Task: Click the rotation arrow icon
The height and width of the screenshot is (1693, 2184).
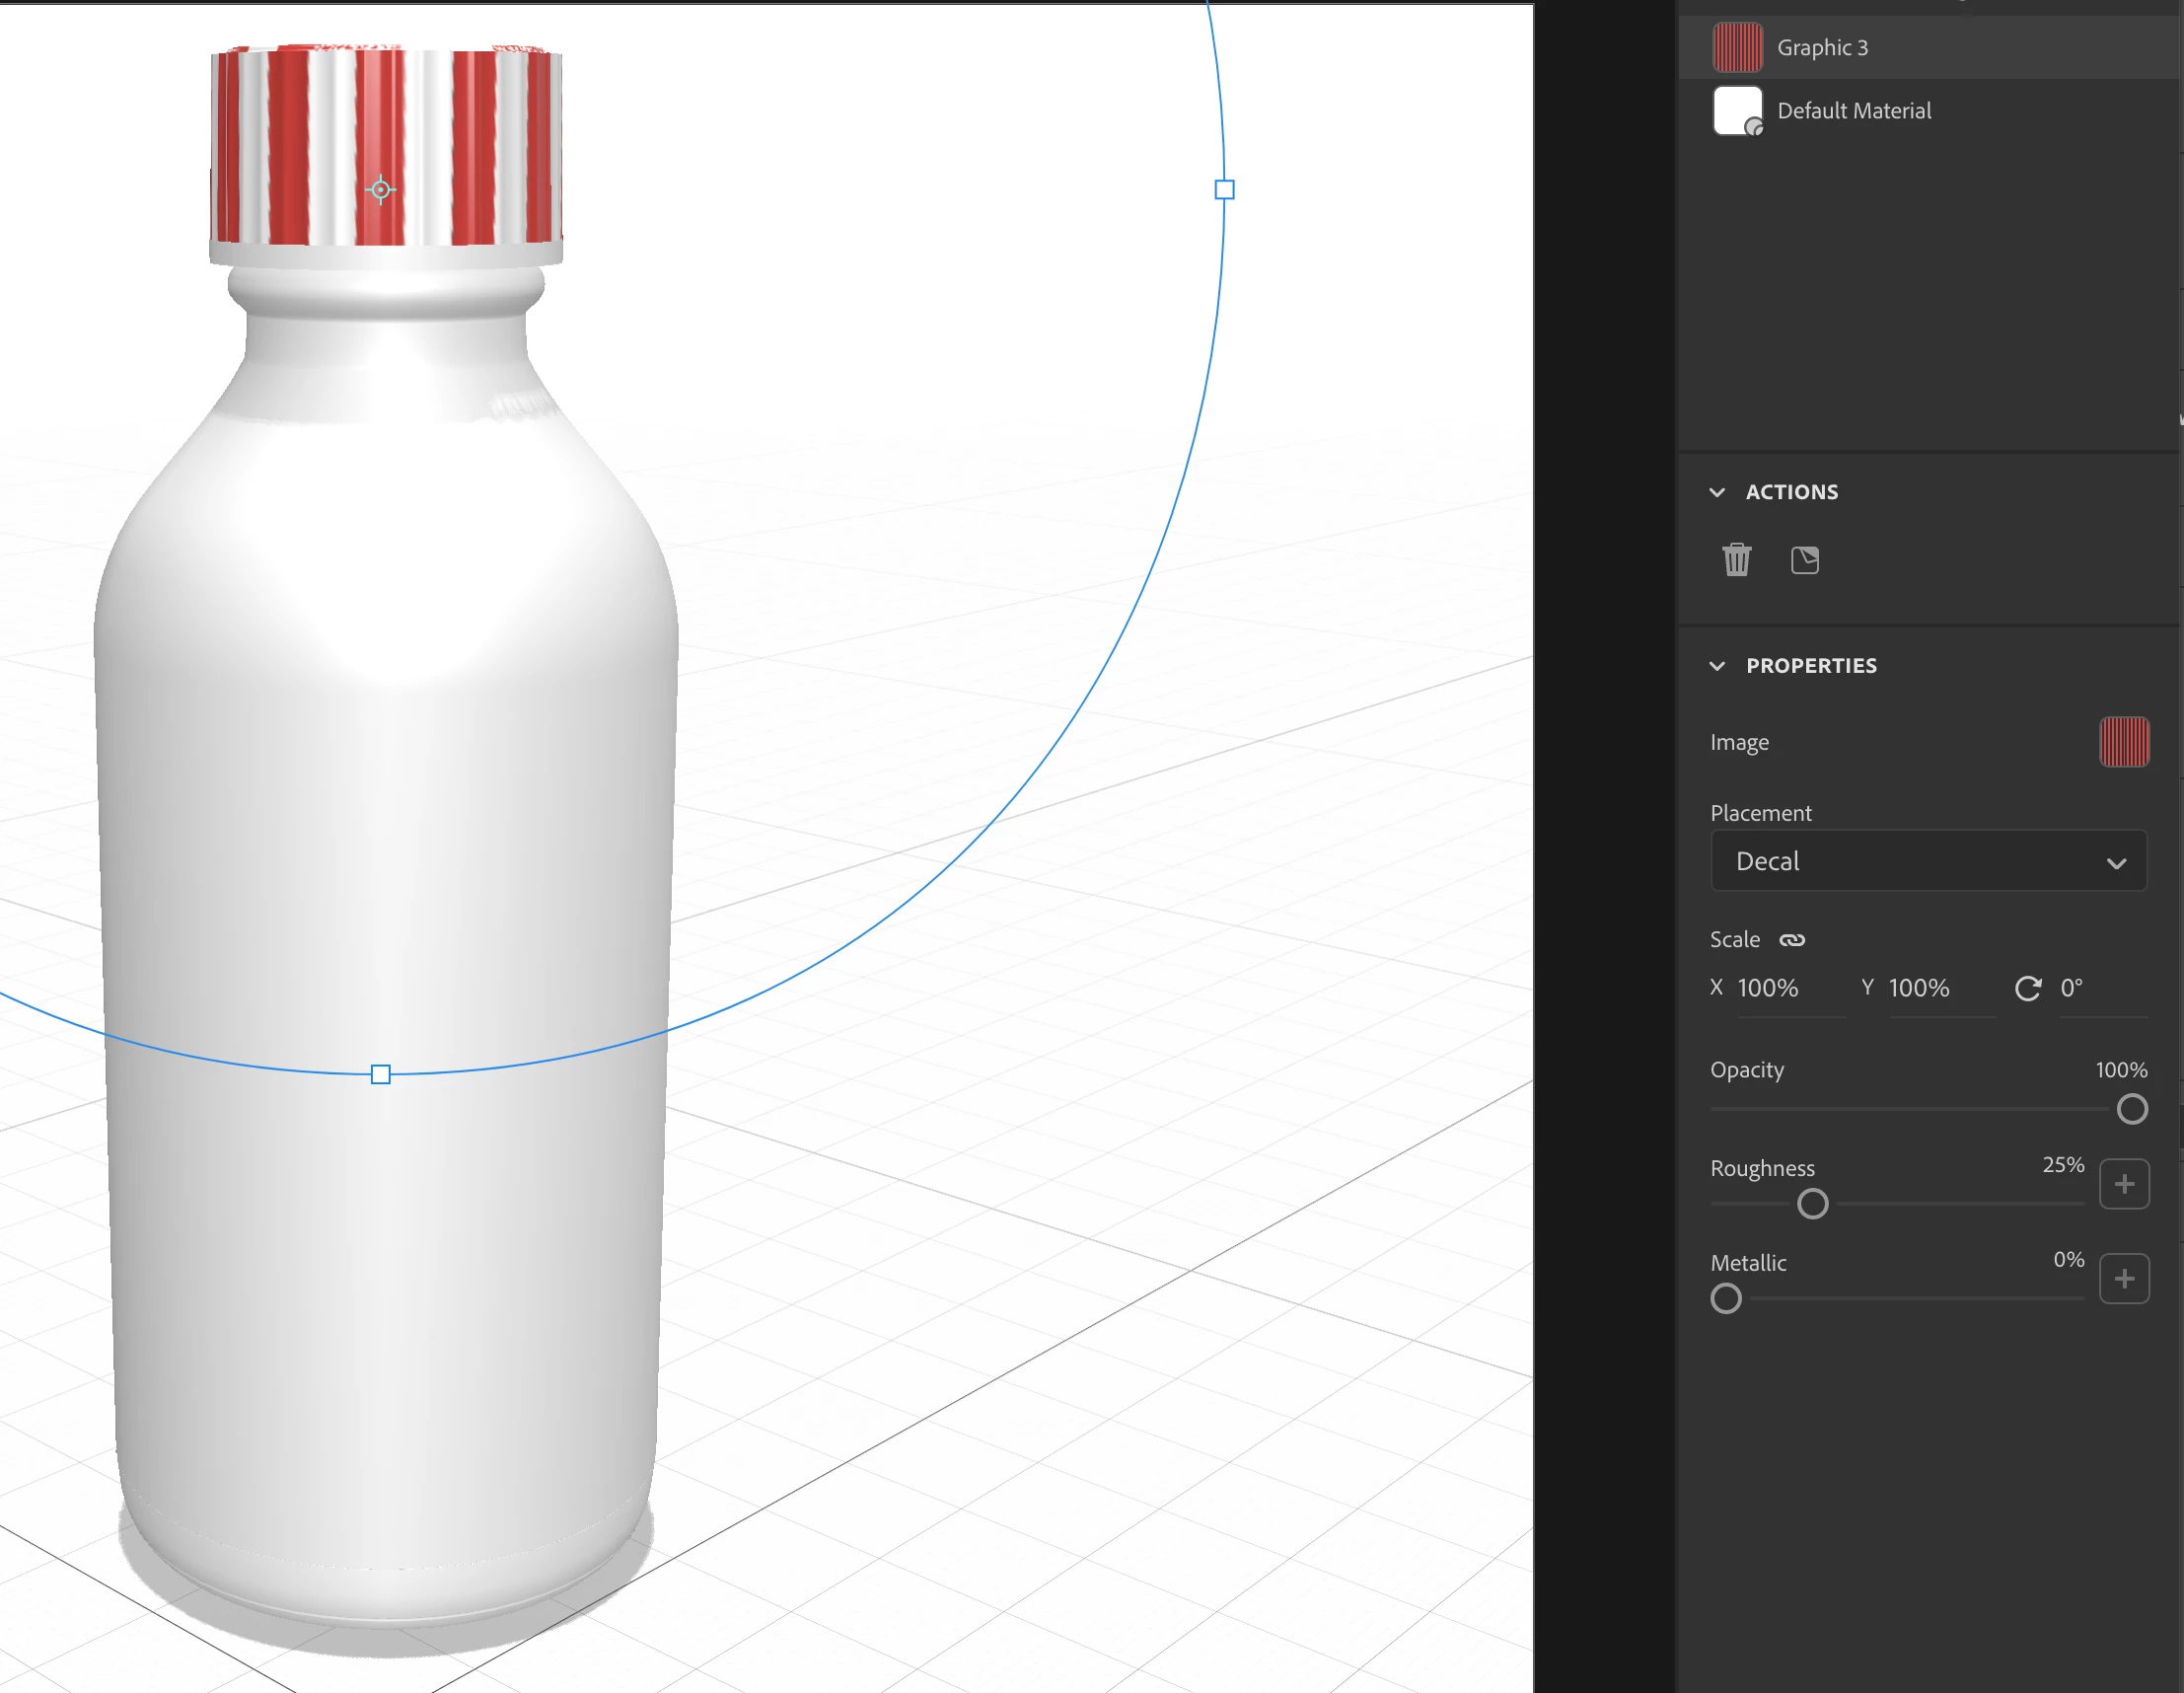Action: coord(2027,988)
